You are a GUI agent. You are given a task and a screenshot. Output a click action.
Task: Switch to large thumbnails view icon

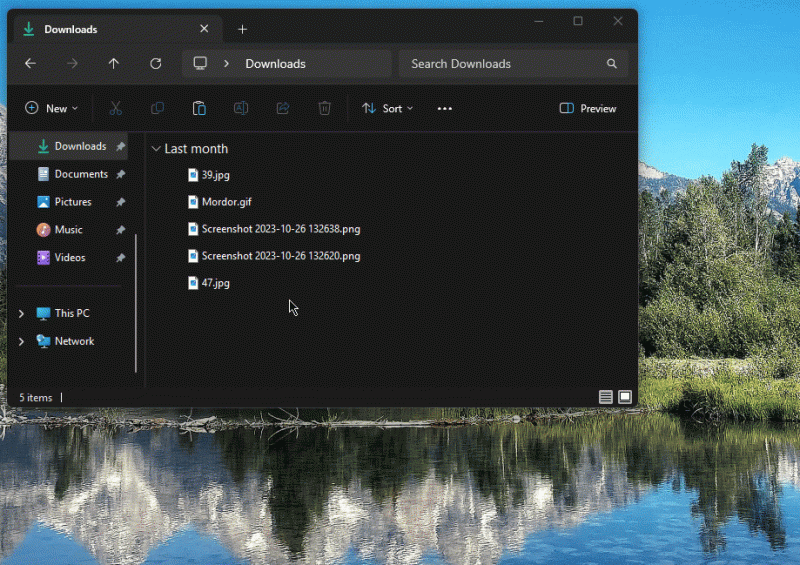625,397
